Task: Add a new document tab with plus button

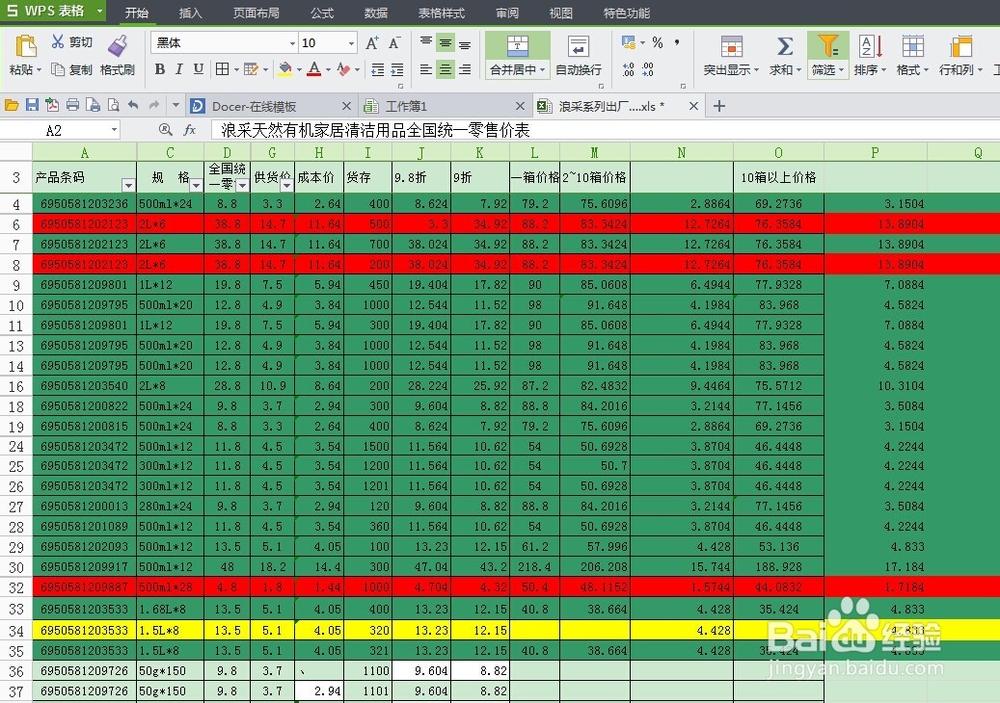Action: pos(719,106)
